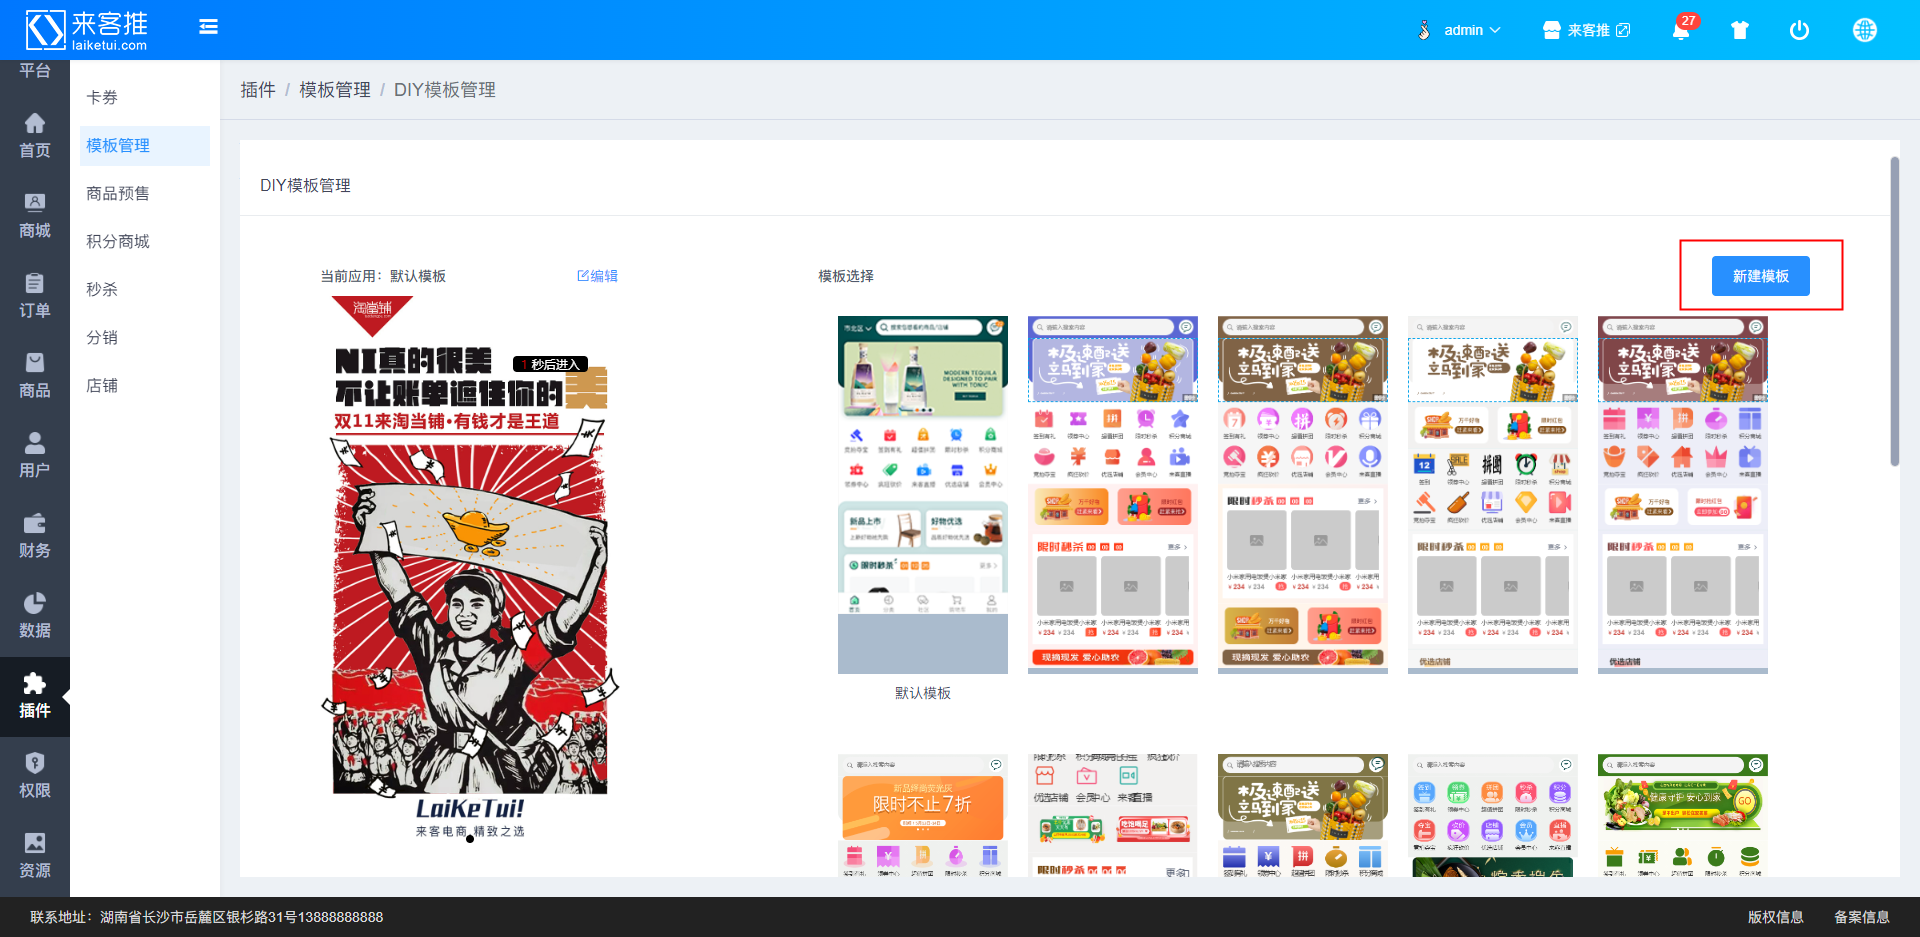
Task: Click the t-shirt theme icon in header
Action: [1740, 30]
